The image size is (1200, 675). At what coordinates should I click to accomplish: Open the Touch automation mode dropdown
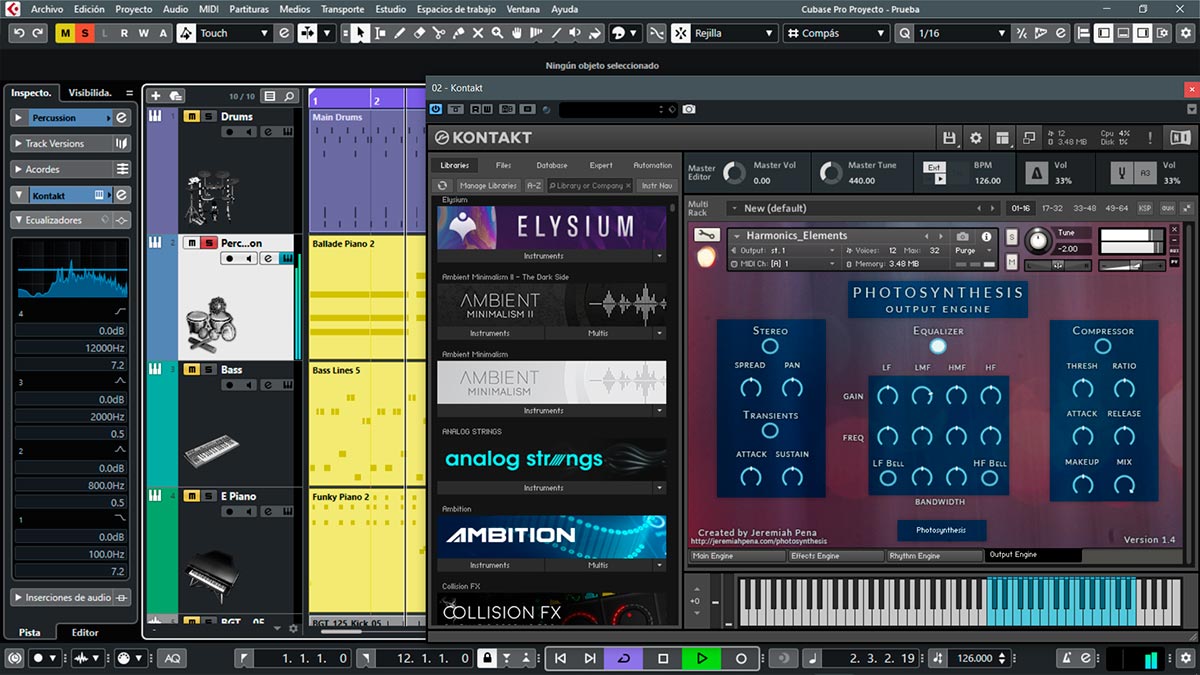(234, 33)
